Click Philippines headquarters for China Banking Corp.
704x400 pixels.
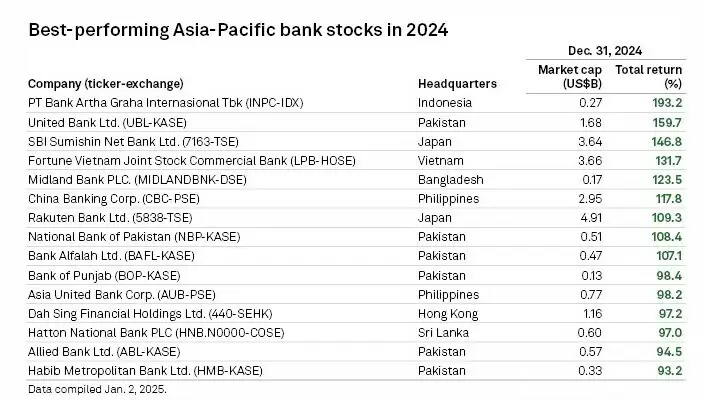click(x=447, y=198)
